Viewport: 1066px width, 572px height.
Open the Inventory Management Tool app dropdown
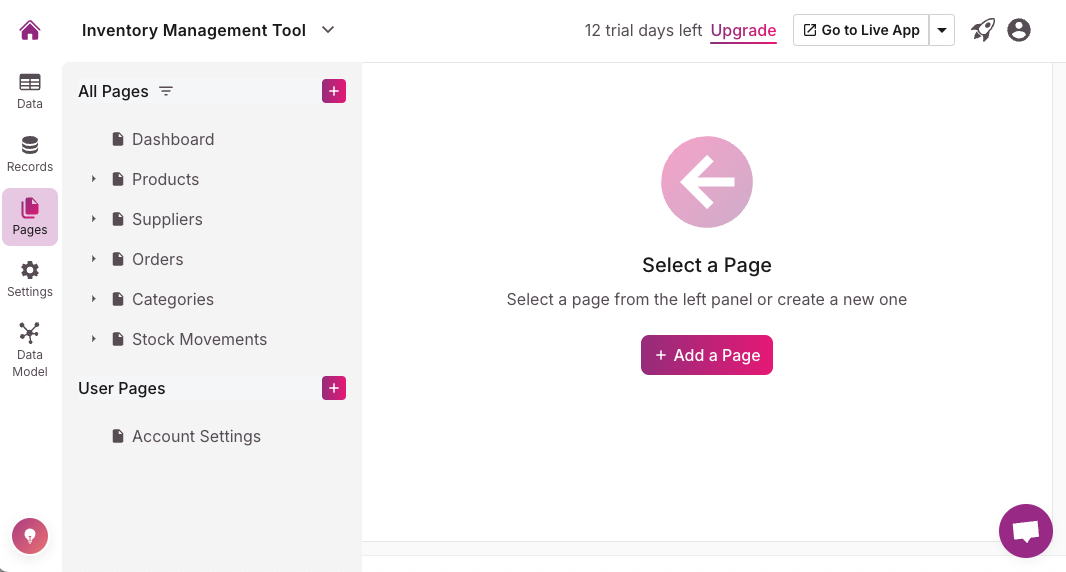click(328, 30)
